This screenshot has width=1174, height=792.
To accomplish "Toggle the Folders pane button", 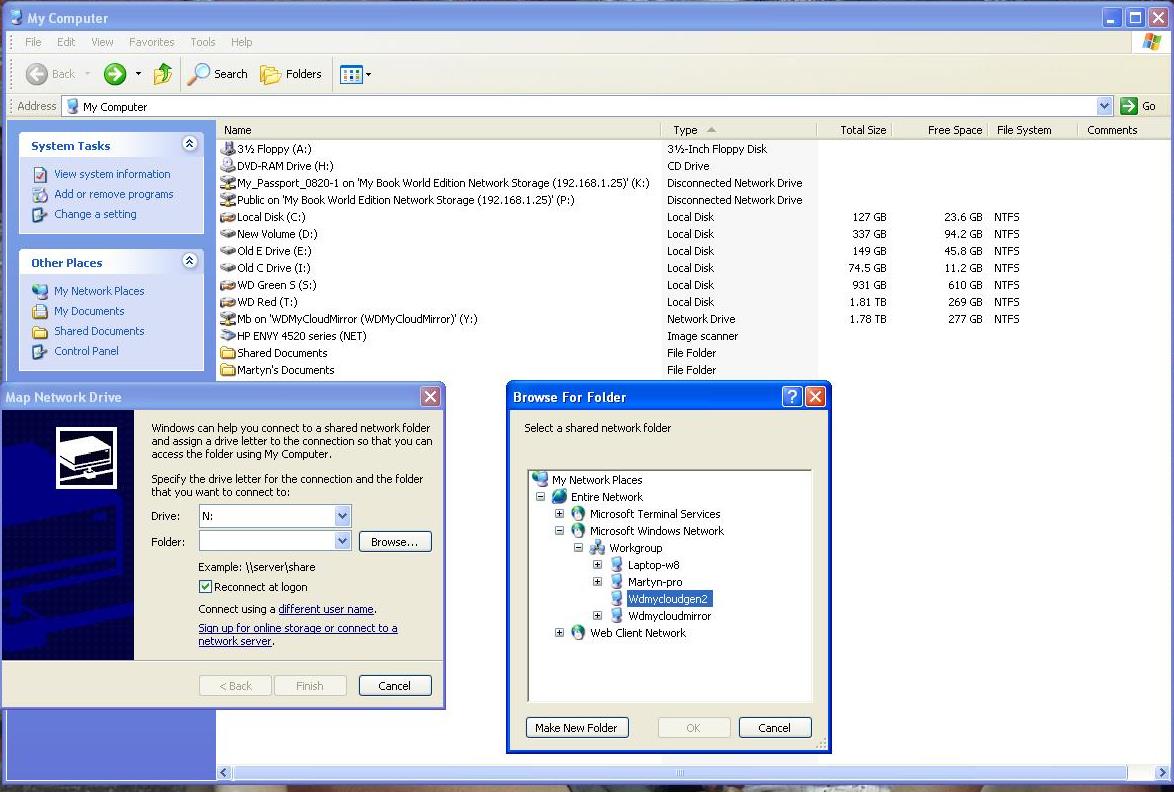I will click(x=291, y=74).
